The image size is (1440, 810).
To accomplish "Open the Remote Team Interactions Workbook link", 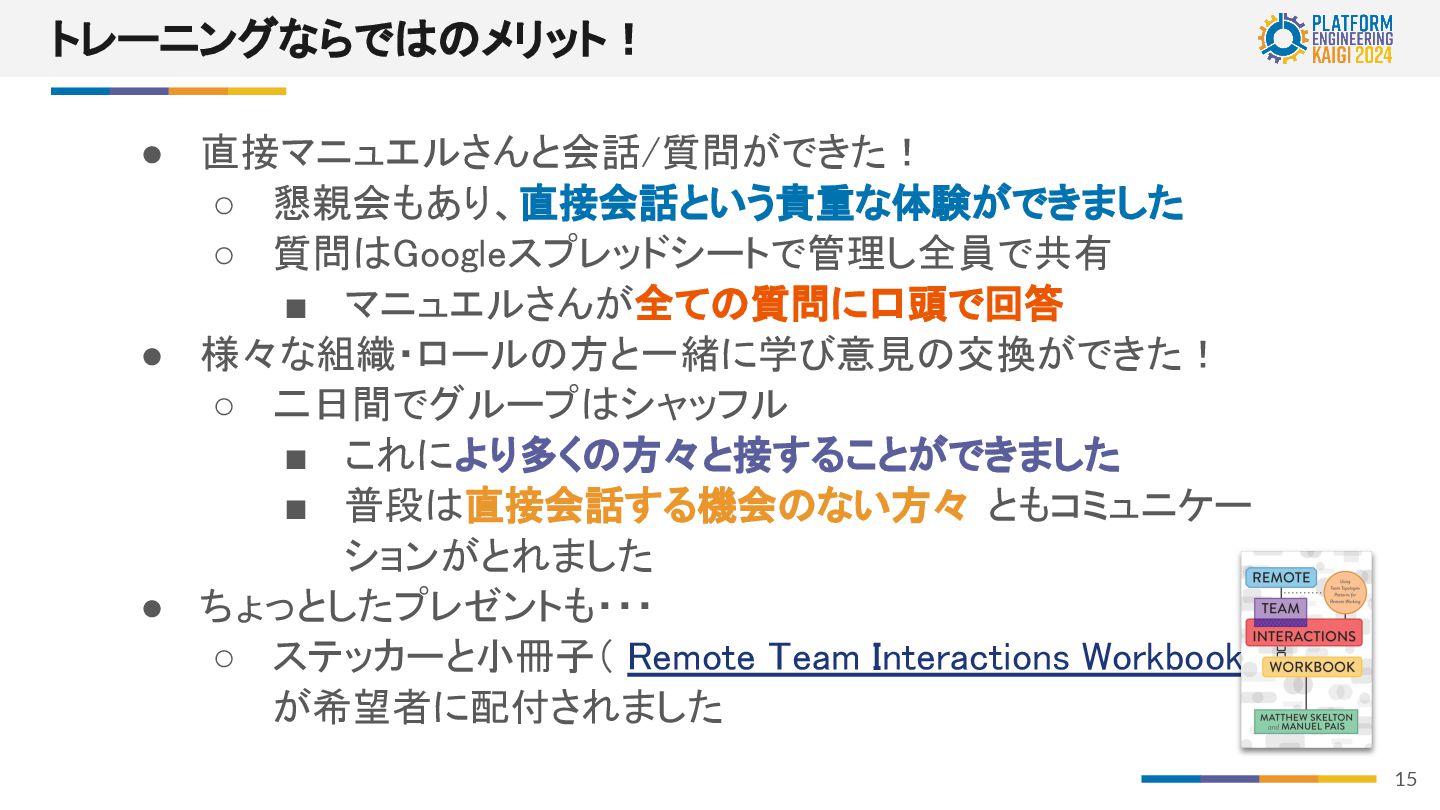I will [x=934, y=657].
